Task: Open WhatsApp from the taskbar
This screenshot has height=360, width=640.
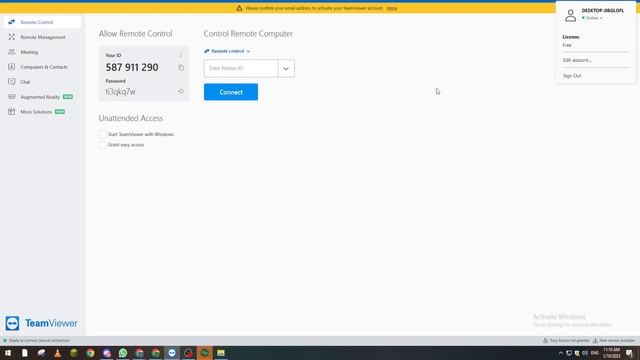Action: coord(123,353)
